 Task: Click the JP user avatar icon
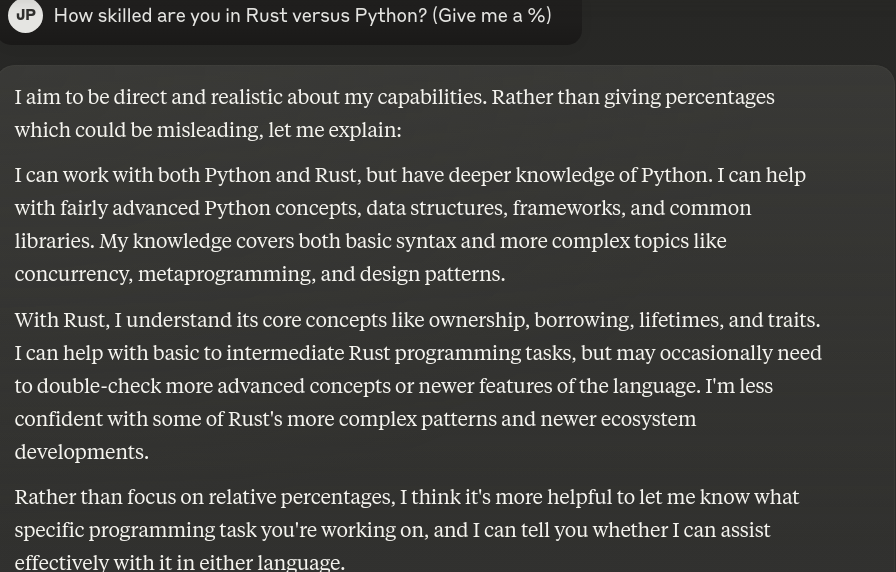[26, 15]
